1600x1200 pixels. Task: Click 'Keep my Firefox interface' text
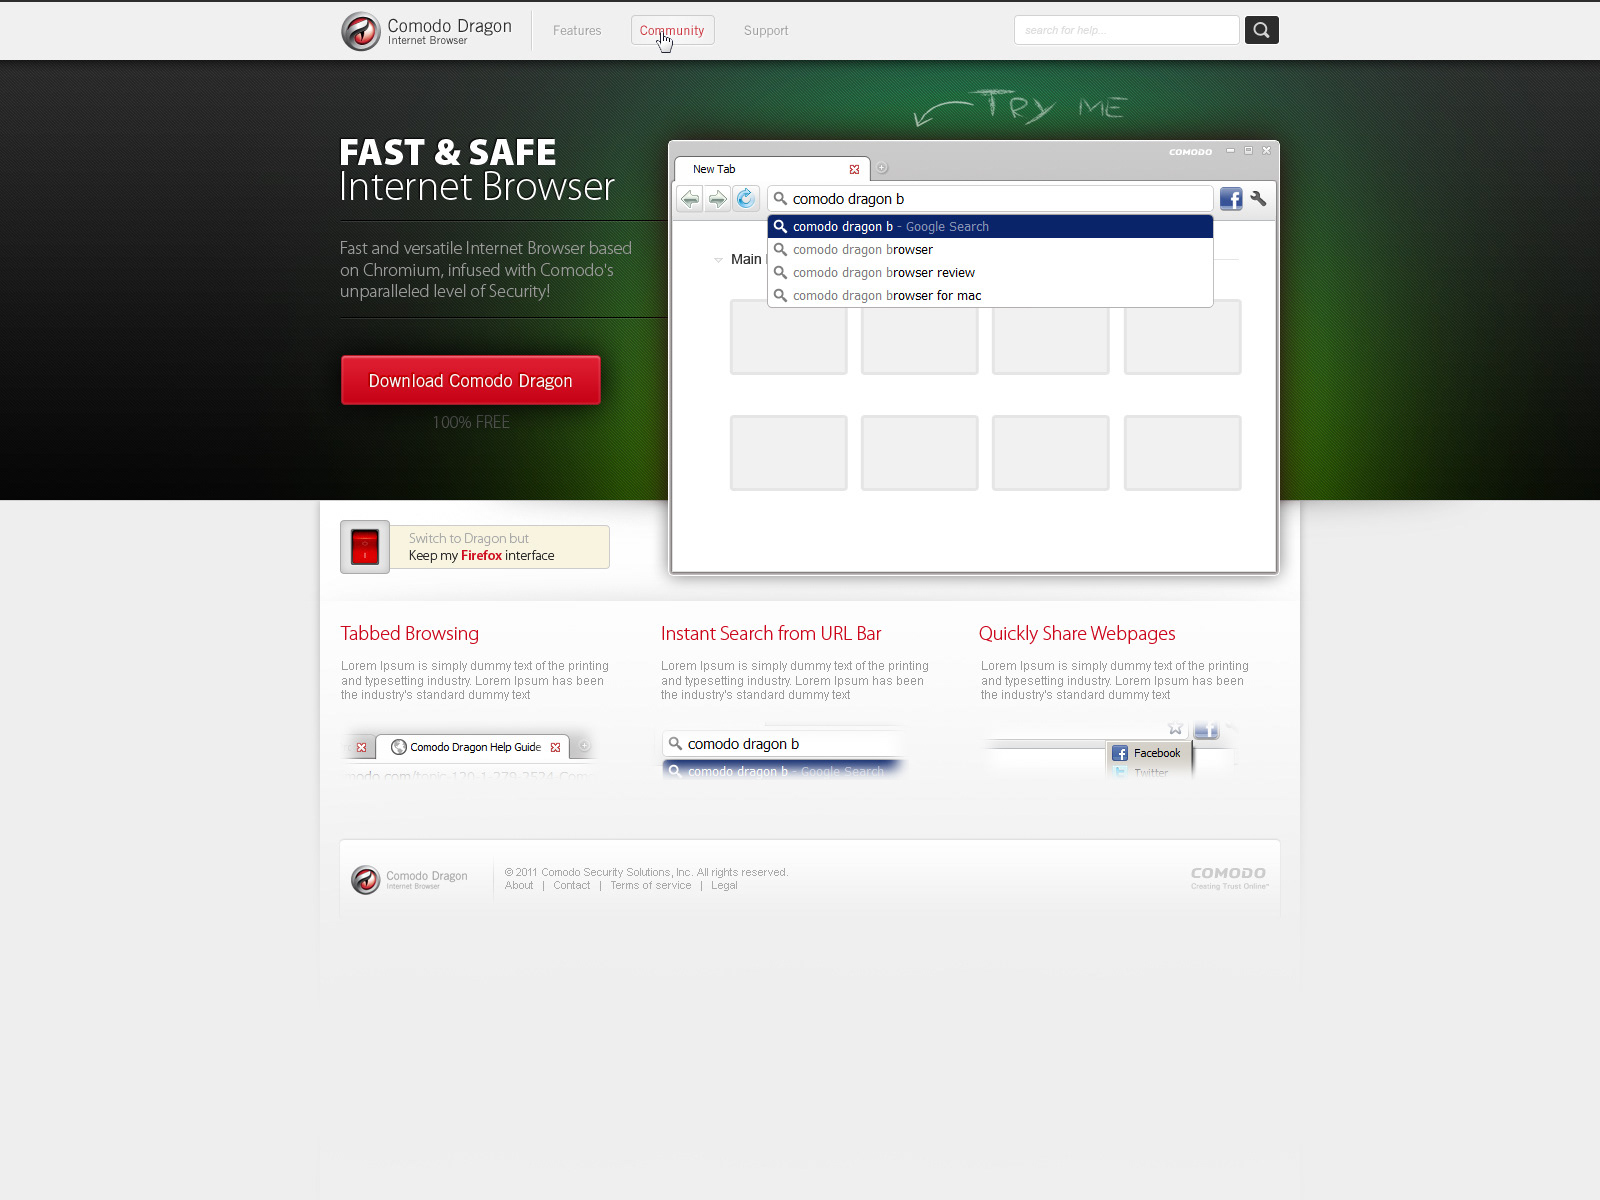click(x=481, y=556)
